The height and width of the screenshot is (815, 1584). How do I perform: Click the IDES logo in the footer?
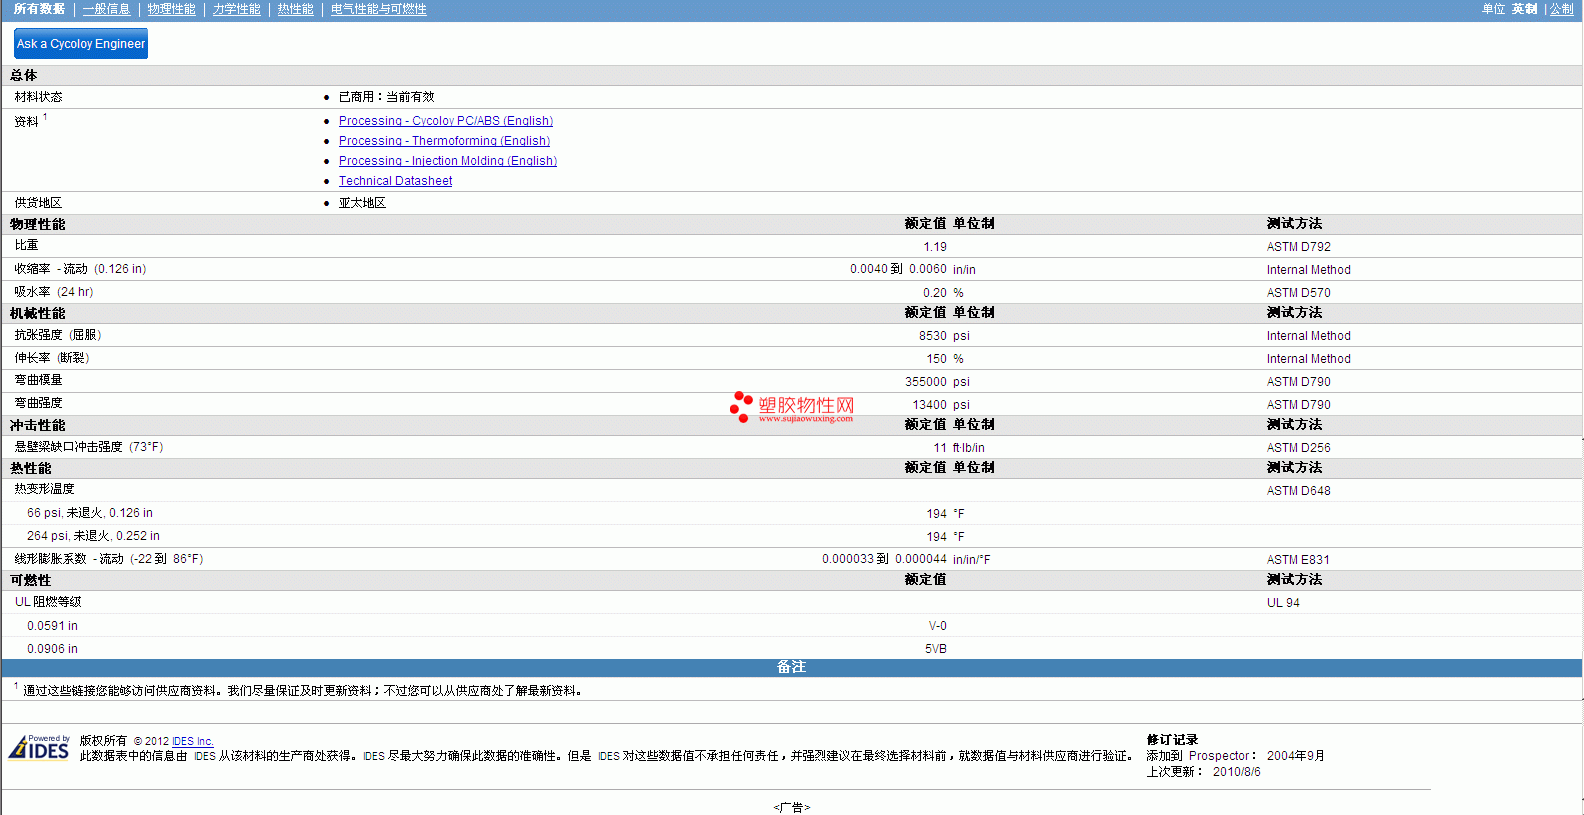tap(39, 748)
